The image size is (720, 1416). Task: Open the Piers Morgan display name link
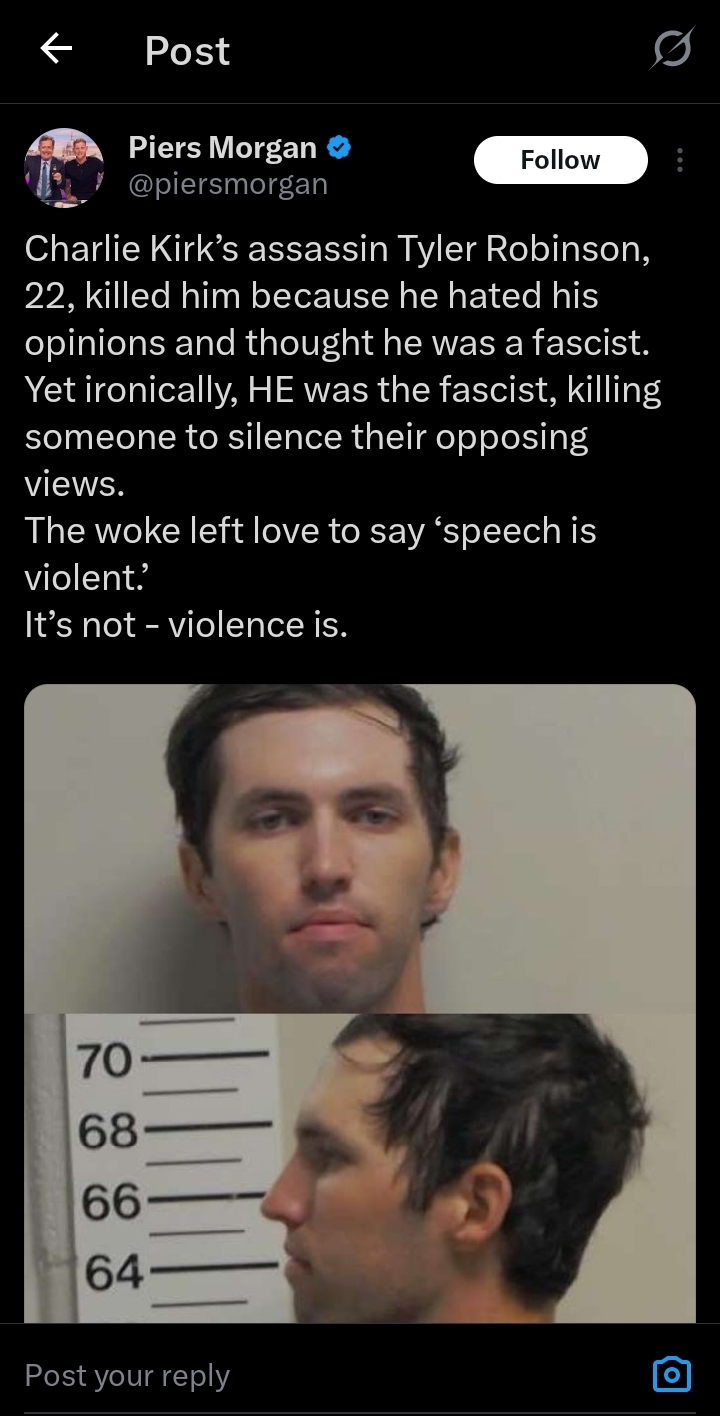click(x=222, y=148)
